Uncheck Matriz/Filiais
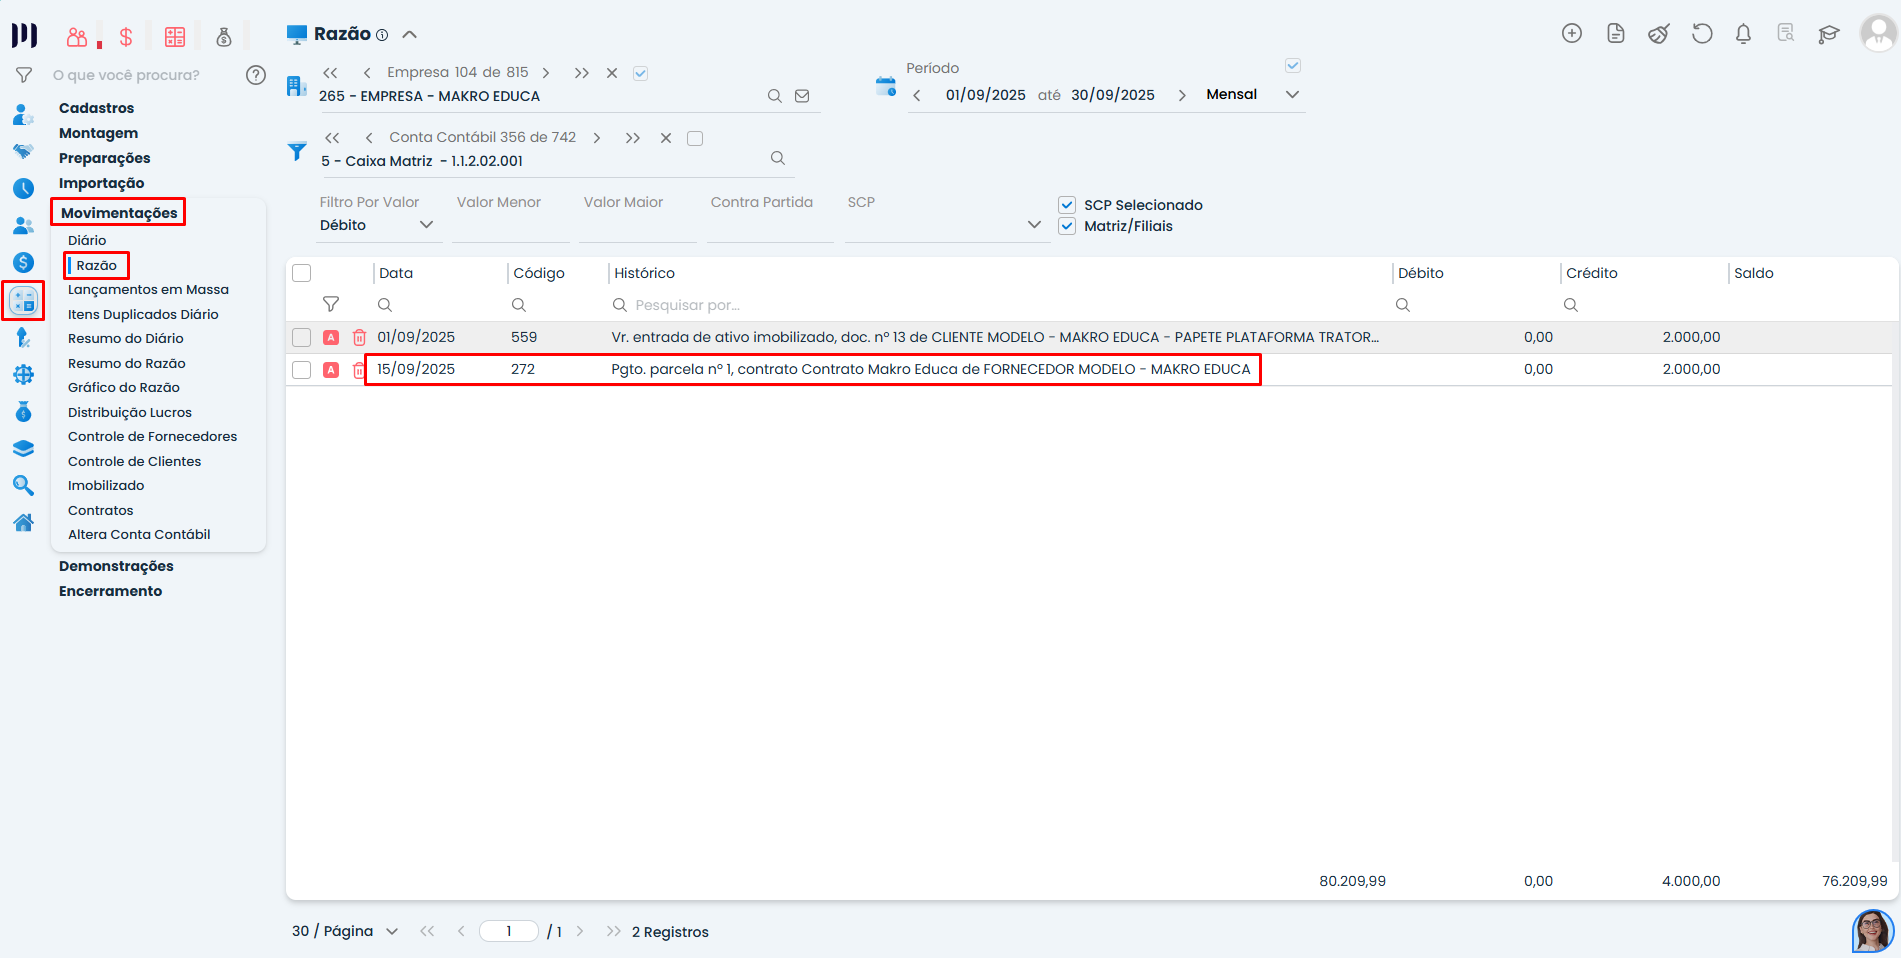Image resolution: width=1901 pixels, height=958 pixels. point(1067,226)
